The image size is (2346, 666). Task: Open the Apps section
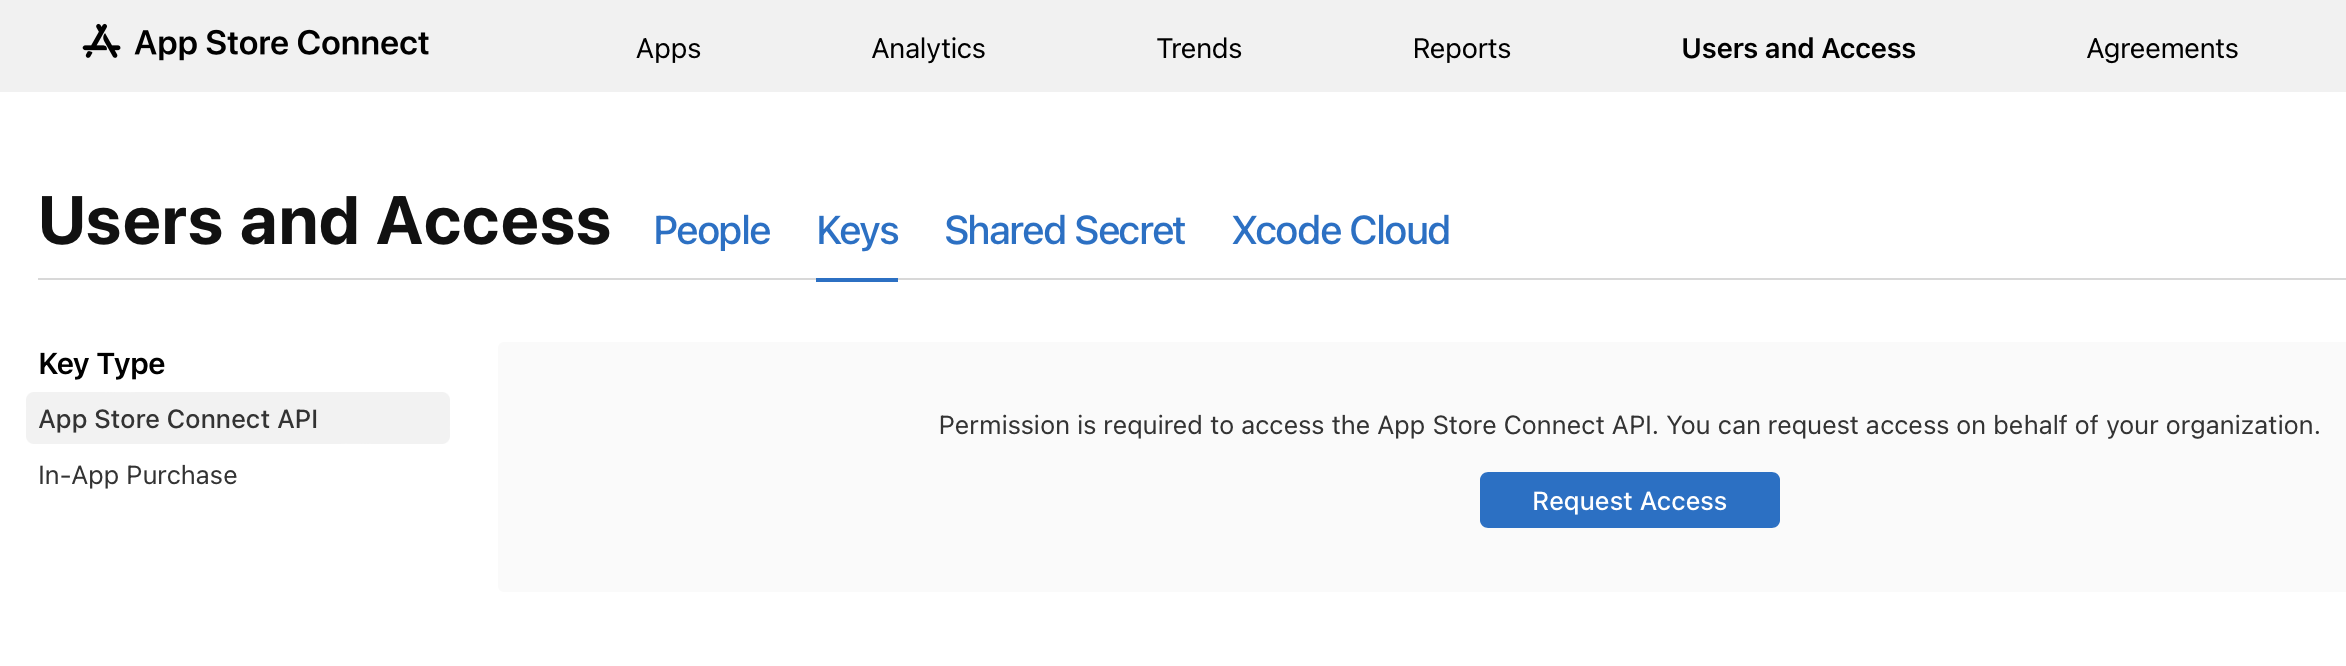[668, 48]
